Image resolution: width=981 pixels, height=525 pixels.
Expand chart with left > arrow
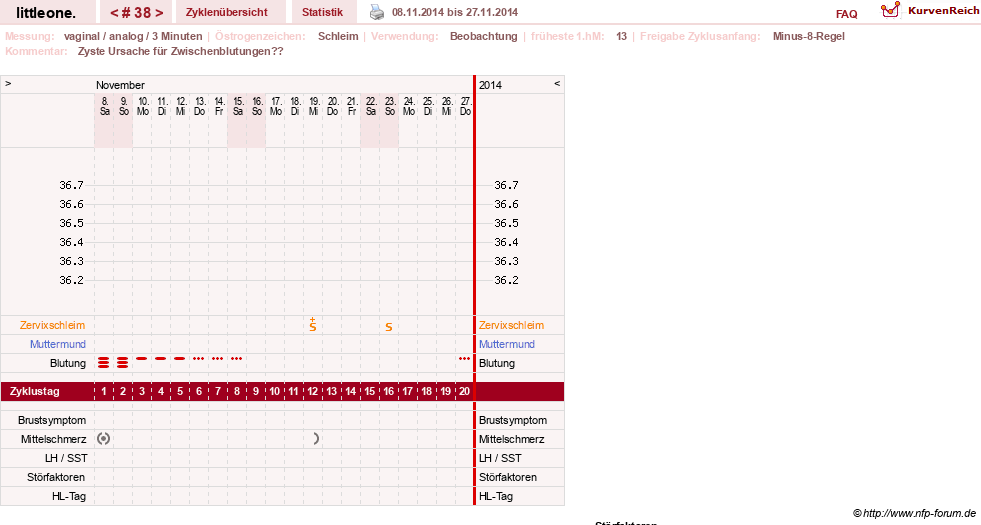point(8,83)
